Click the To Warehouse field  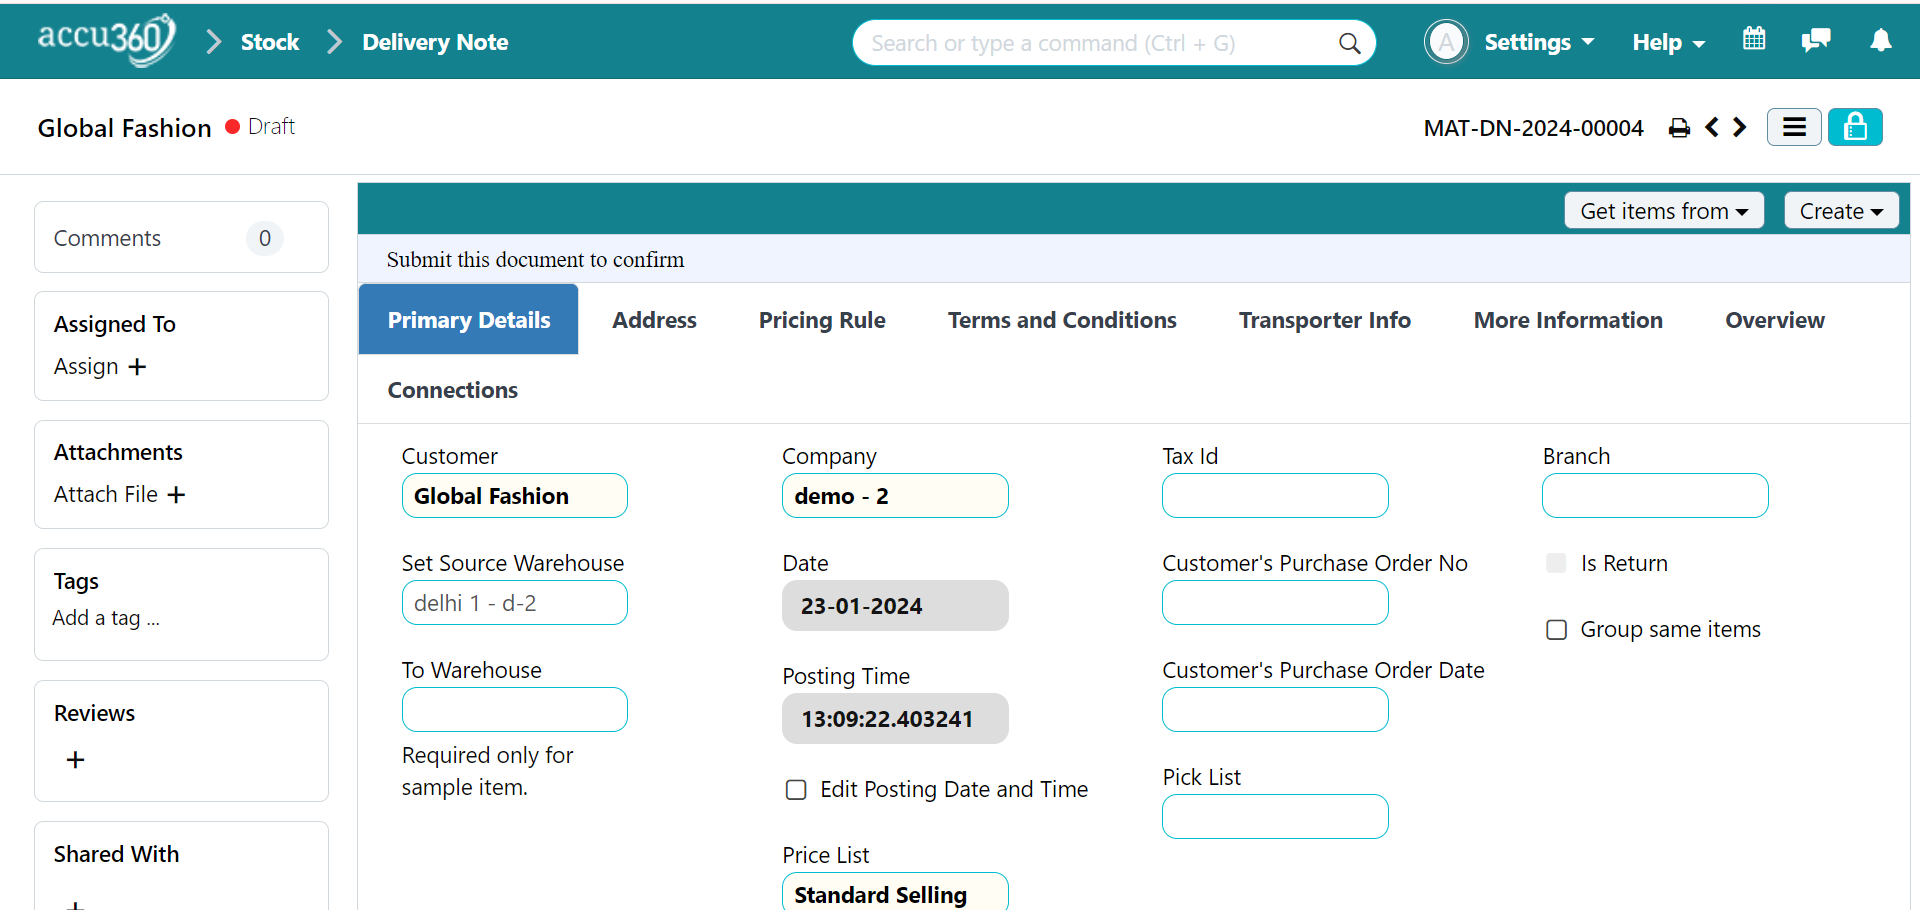(514, 710)
